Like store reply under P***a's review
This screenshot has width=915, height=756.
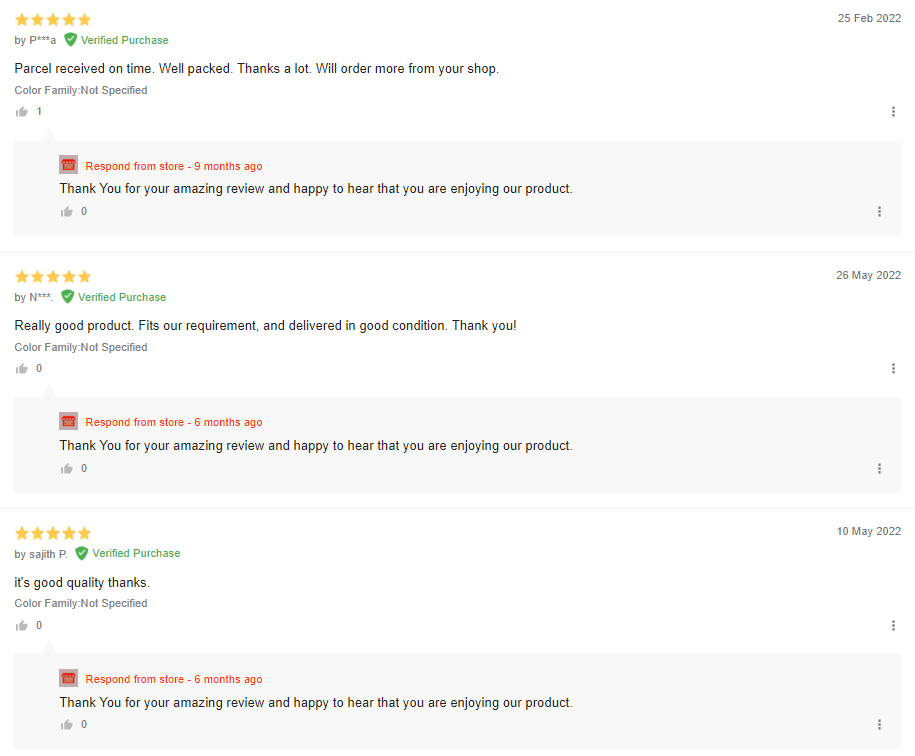(x=67, y=212)
